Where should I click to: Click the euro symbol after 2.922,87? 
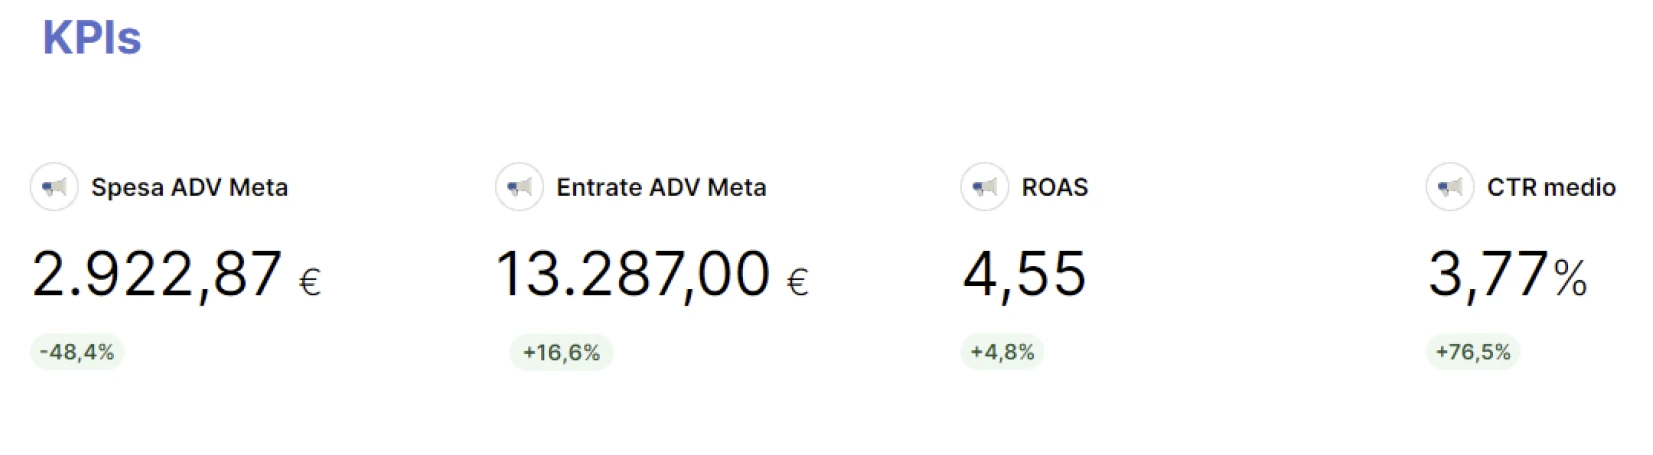coord(310,283)
